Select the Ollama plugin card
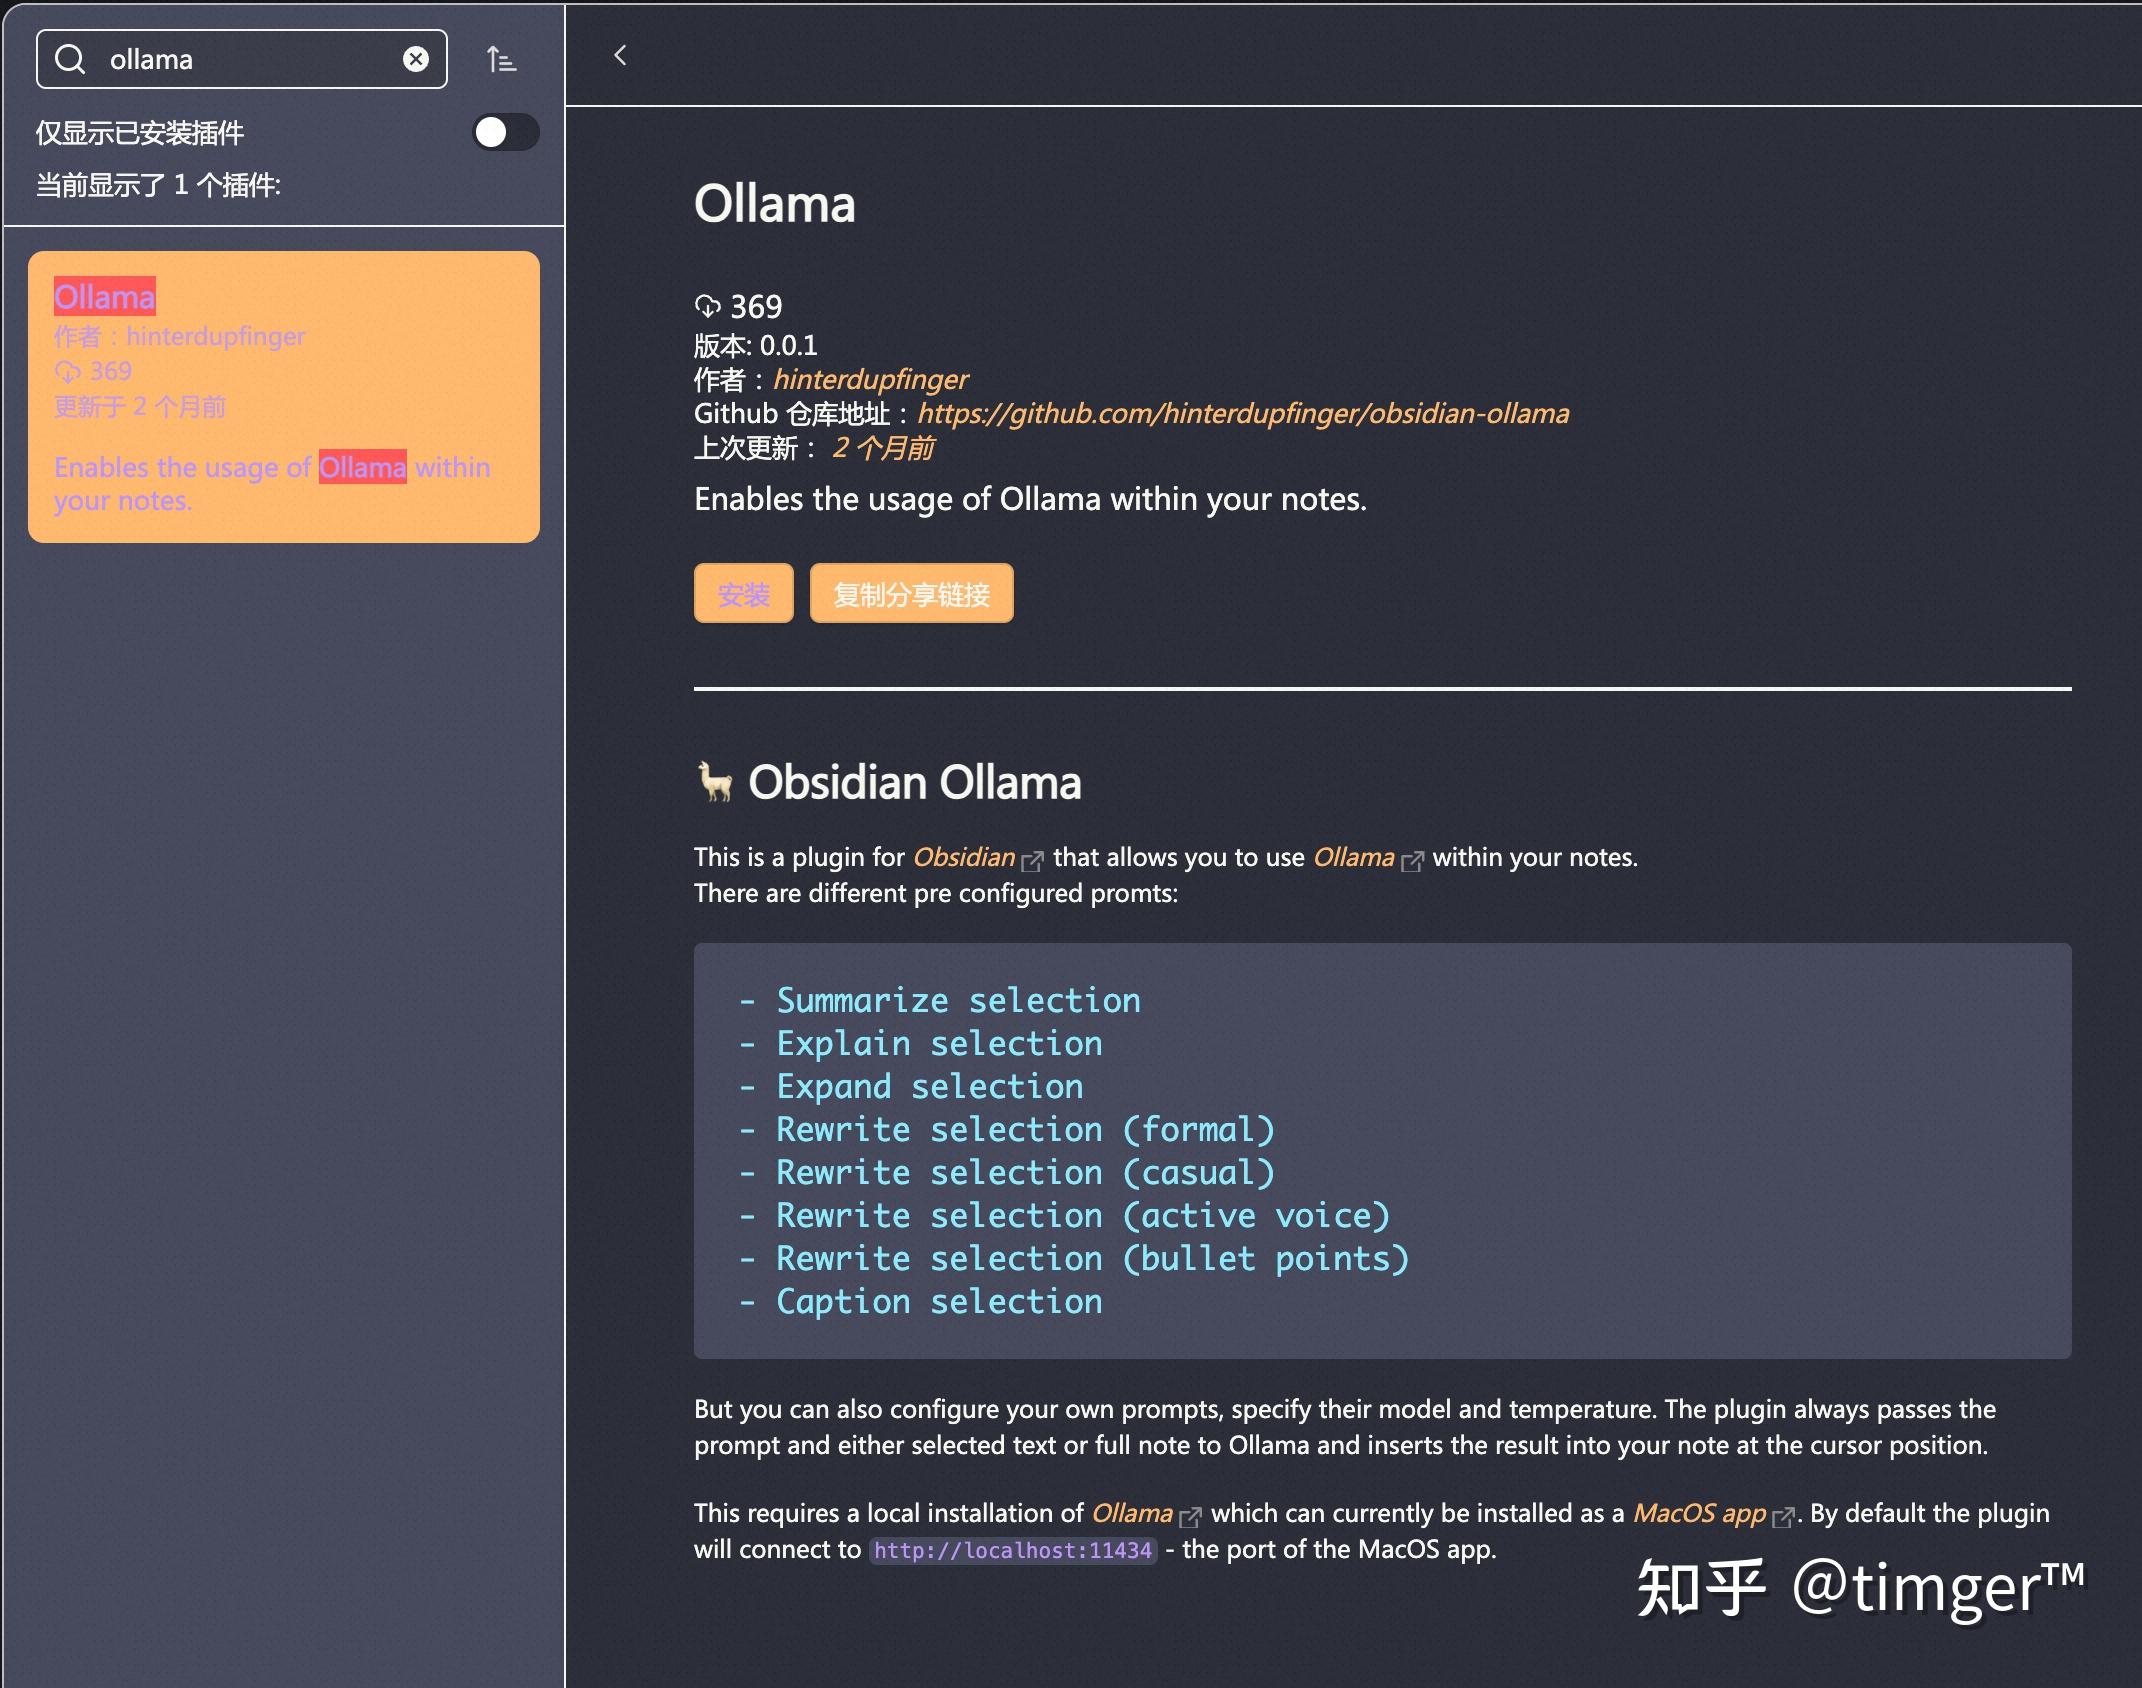The image size is (2142, 1688). pyautogui.click(x=284, y=397)
